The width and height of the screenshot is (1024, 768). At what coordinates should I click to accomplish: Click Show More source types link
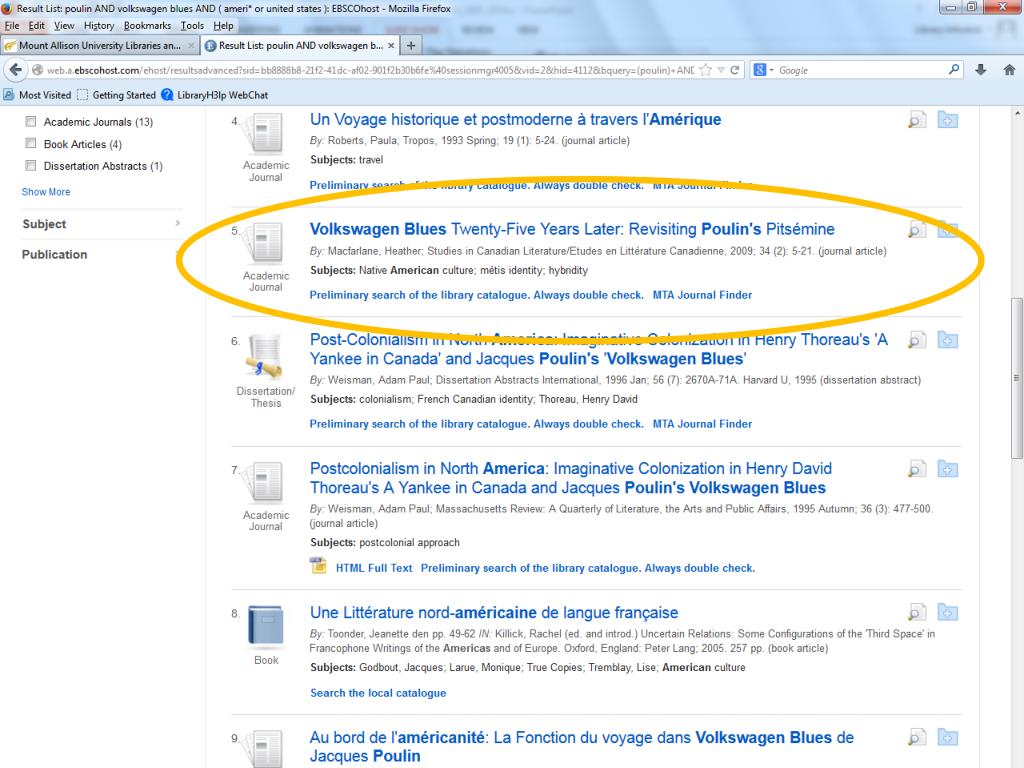(46, 192)
